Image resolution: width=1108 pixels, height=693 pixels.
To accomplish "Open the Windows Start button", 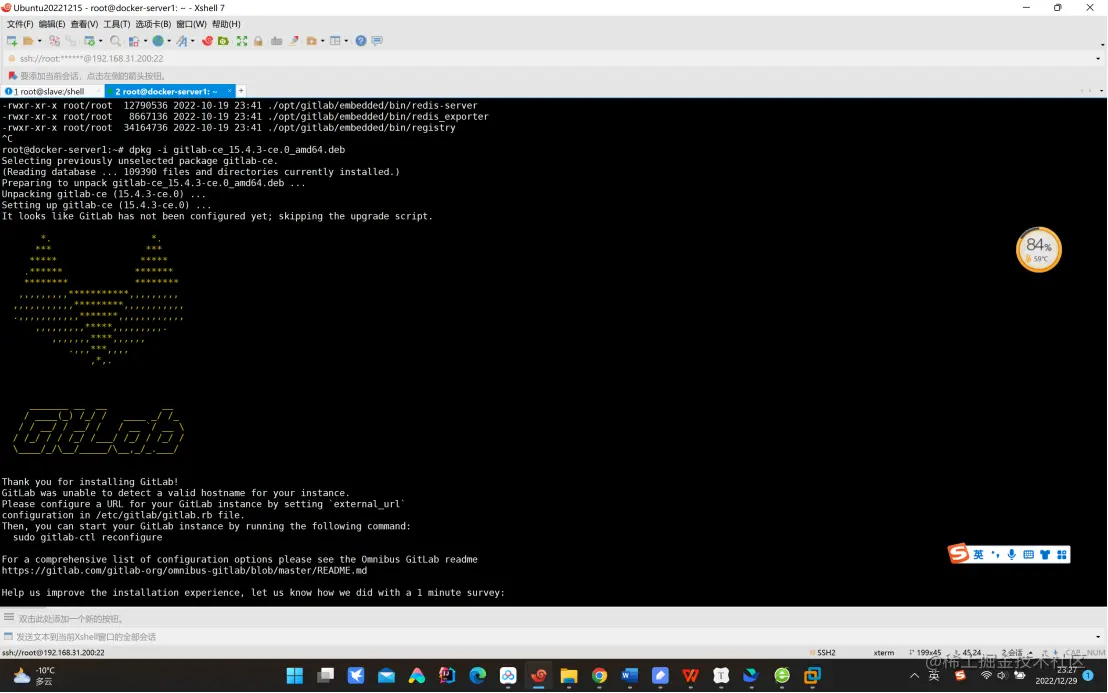I will tap(295, 676).
